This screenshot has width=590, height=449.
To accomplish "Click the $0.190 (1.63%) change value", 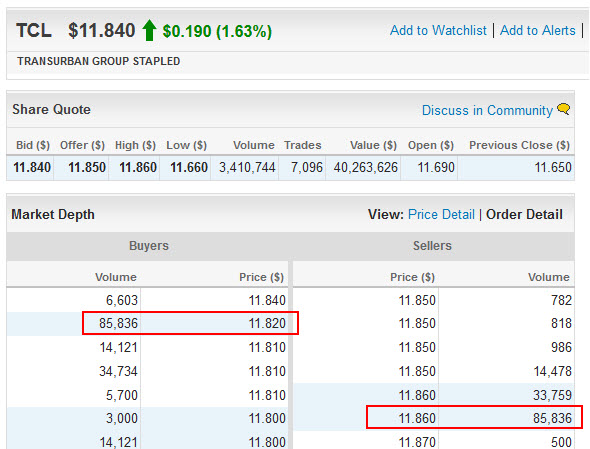I will point(217,31).
